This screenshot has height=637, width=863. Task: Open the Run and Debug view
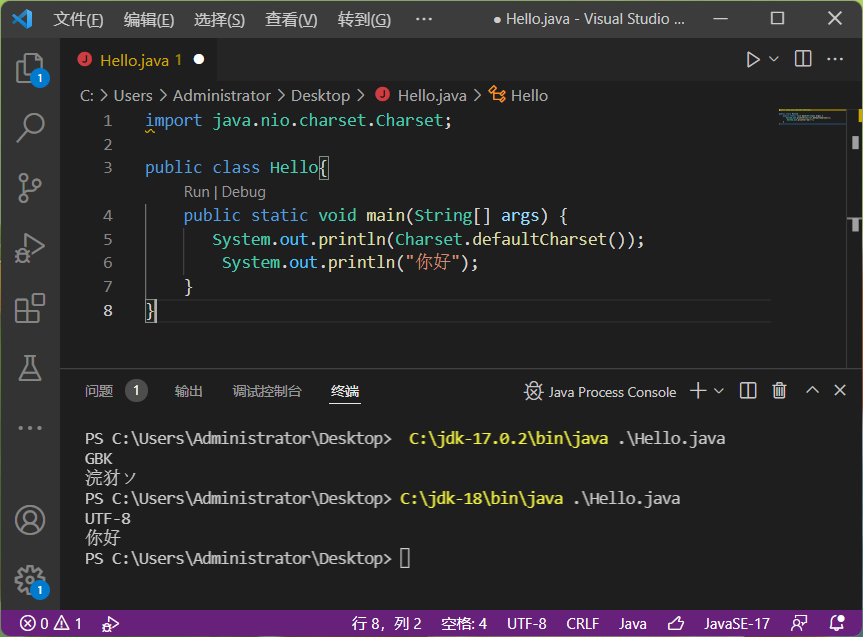click(x=30, y=248)
